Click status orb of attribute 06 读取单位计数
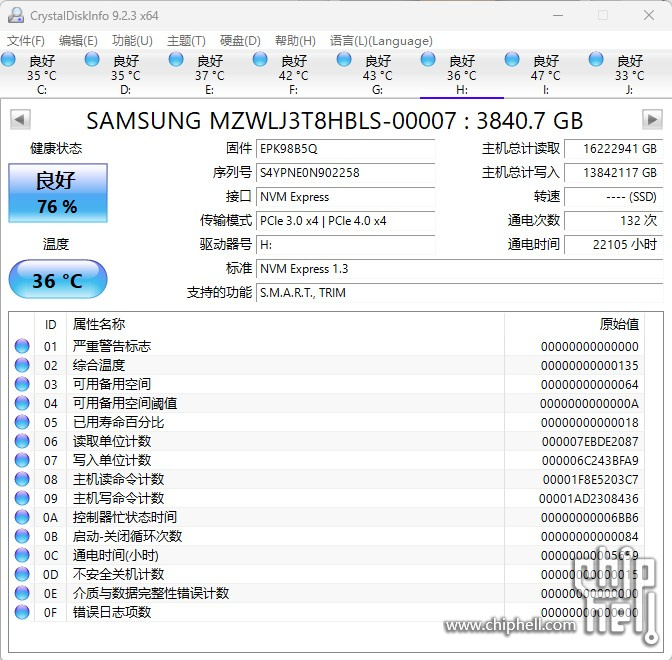672x660 pixels. [x=22, y=441]
